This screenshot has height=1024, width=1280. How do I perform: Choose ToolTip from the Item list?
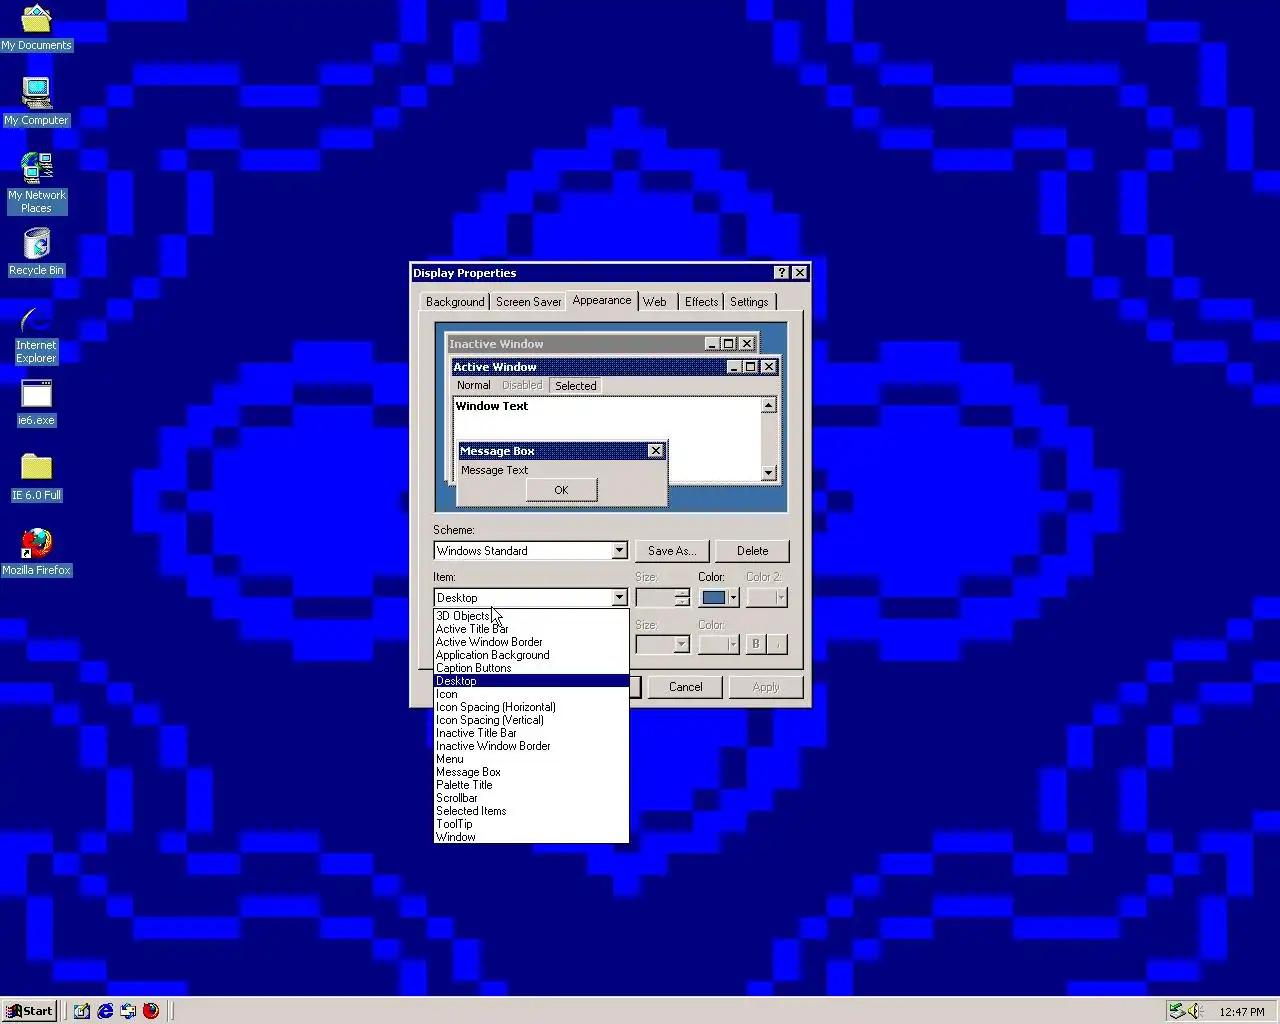tap(531, 824)
